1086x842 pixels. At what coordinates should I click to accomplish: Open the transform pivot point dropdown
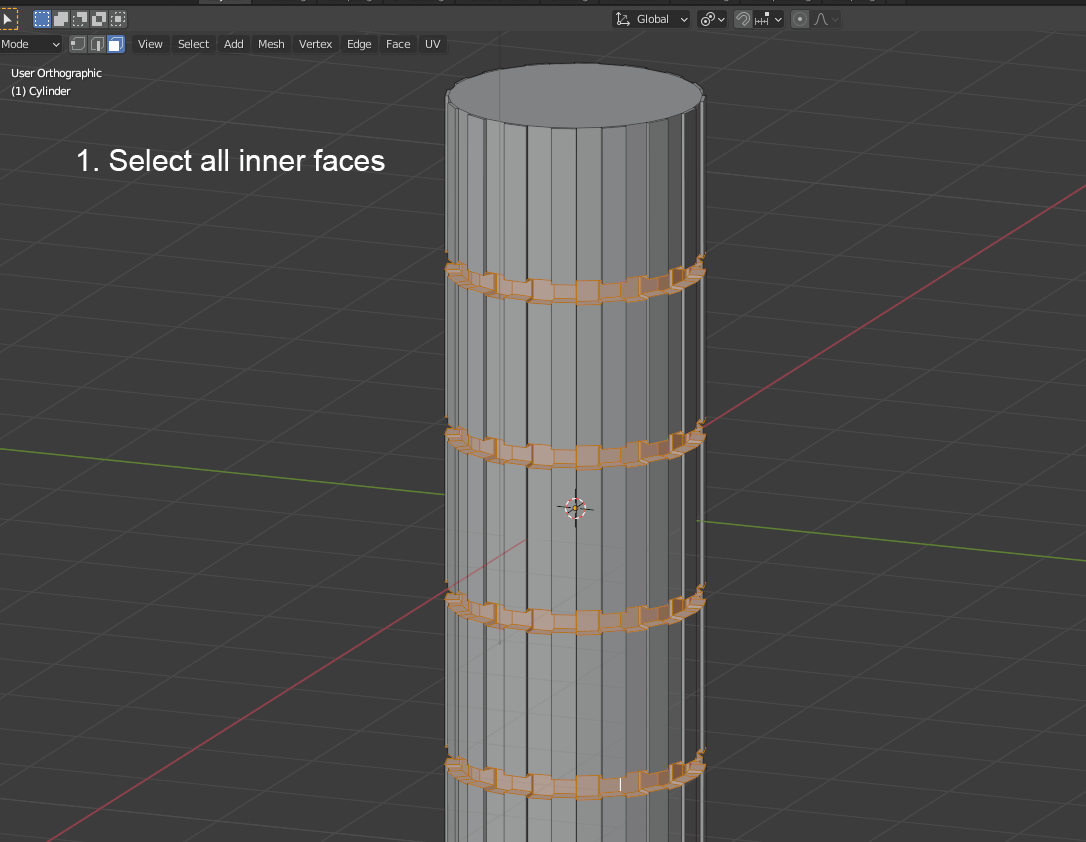point(711,19)
